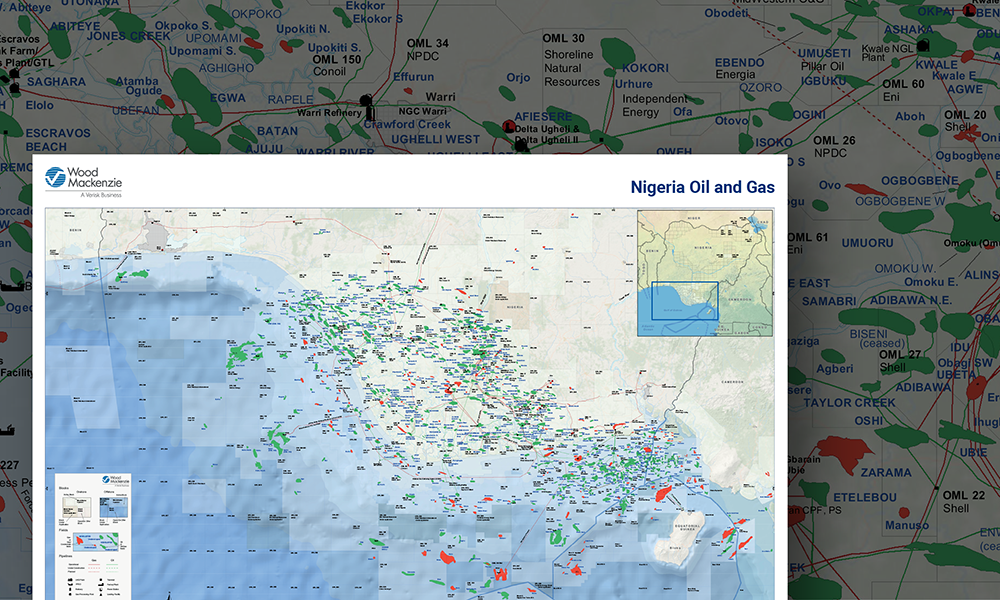Image resolution: width=1000 pixels, height=600 pixels.
Task: Click the 'OML 150' block label
Action: pyautogui.click(x=337, y=59)
